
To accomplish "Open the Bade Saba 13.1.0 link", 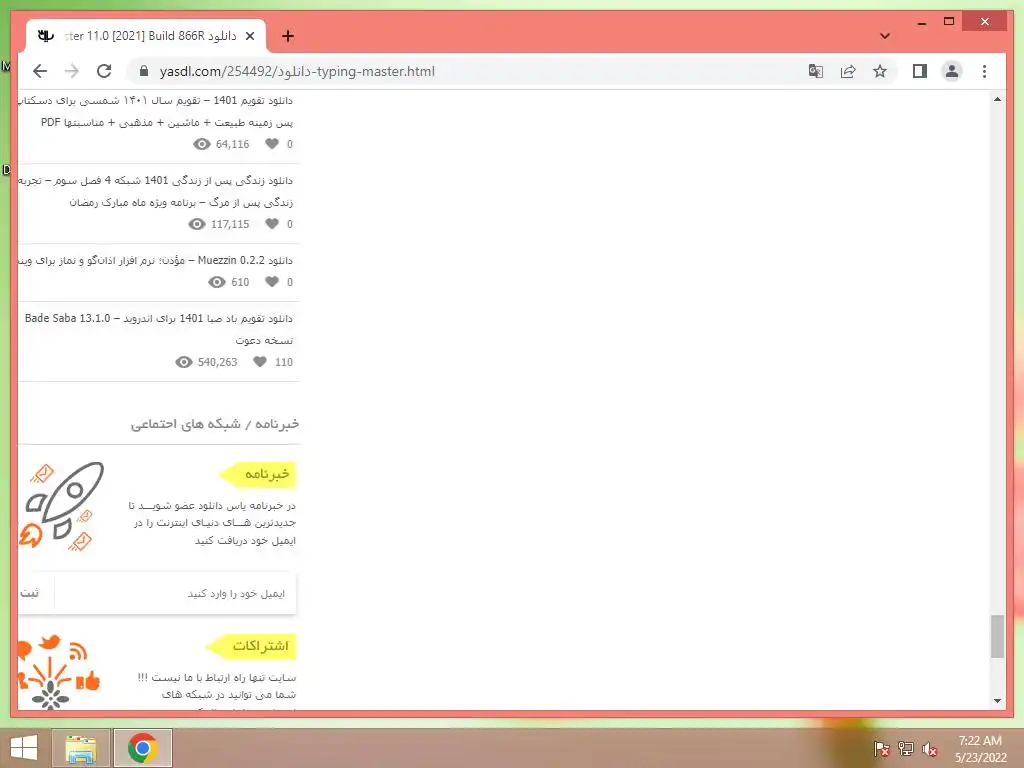I will coord(159,328).
